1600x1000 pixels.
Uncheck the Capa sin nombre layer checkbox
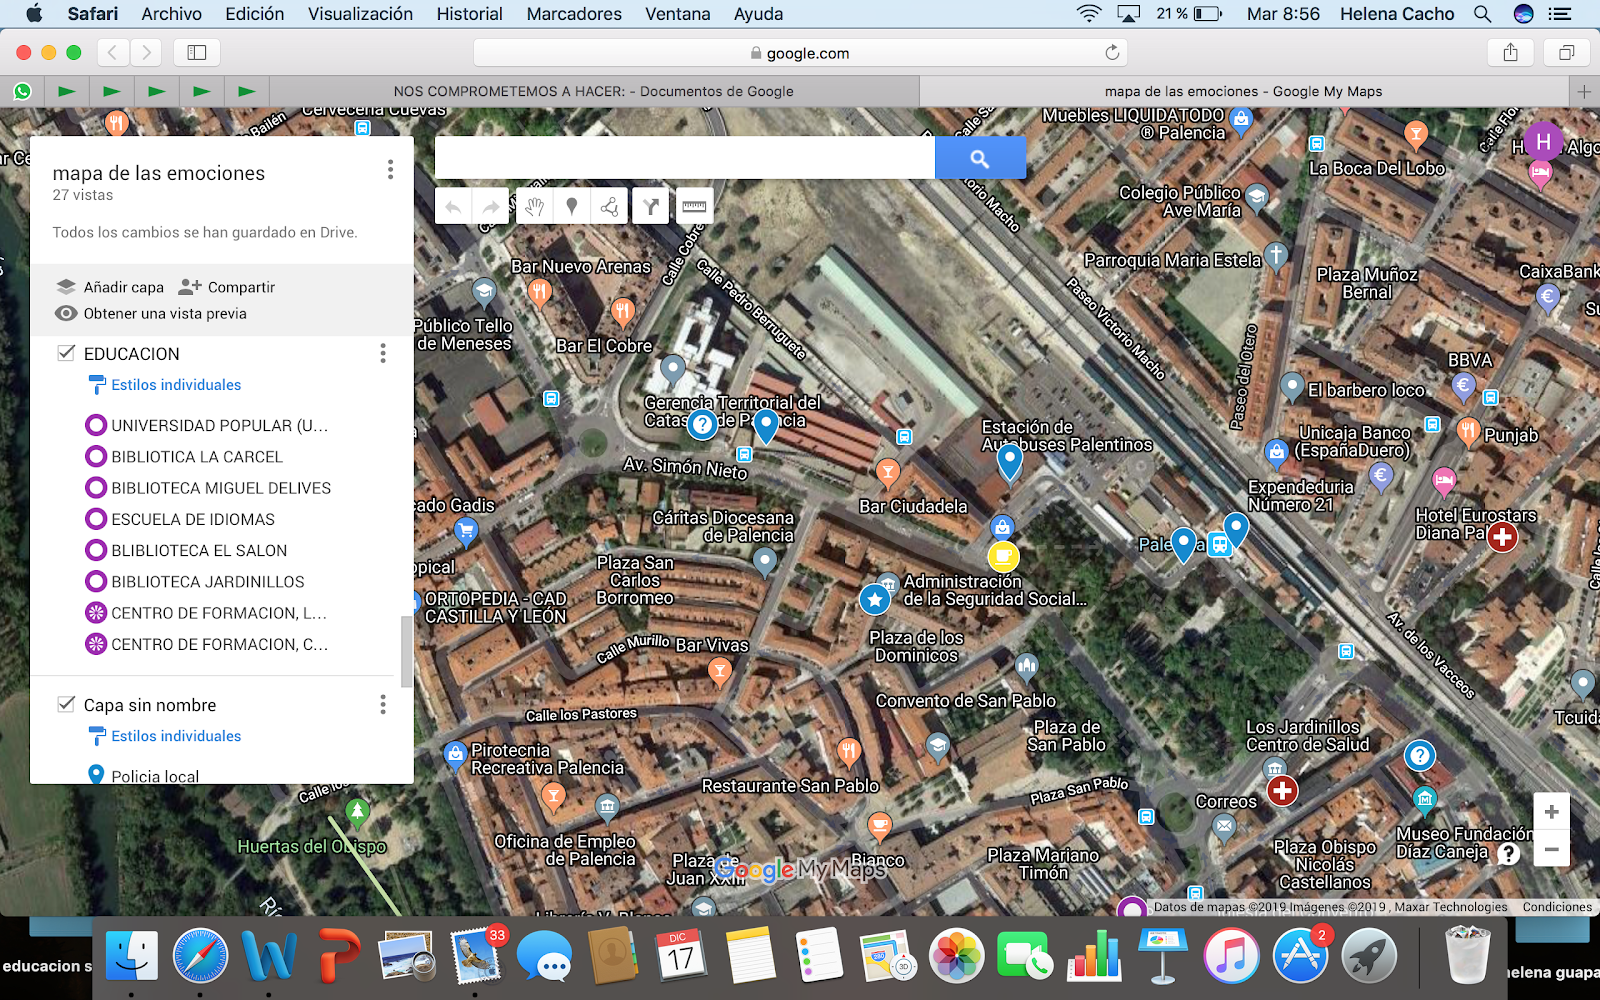tap(66, 704)
